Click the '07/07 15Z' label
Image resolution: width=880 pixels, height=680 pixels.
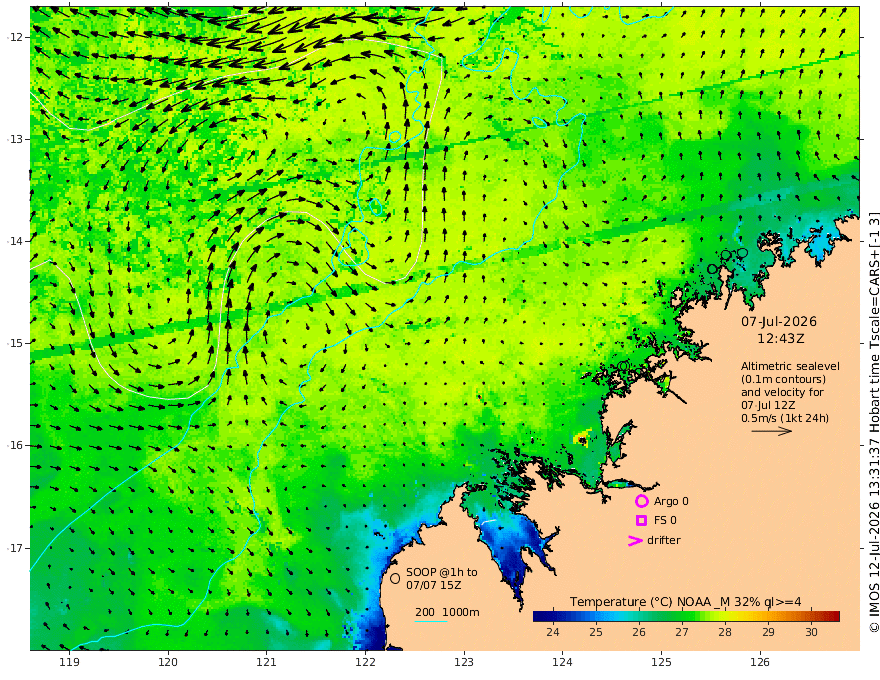click(x=434, y=585)
